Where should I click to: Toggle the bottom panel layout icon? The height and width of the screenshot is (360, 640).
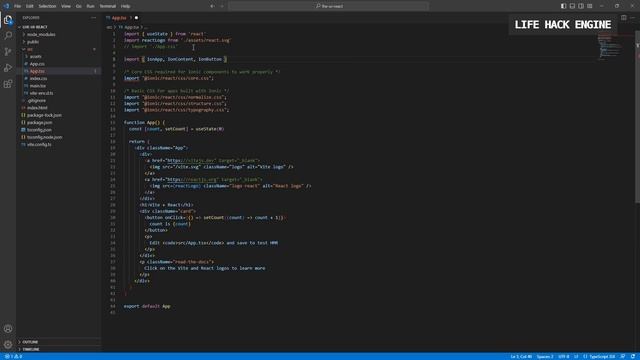click(x=572, y=6)
